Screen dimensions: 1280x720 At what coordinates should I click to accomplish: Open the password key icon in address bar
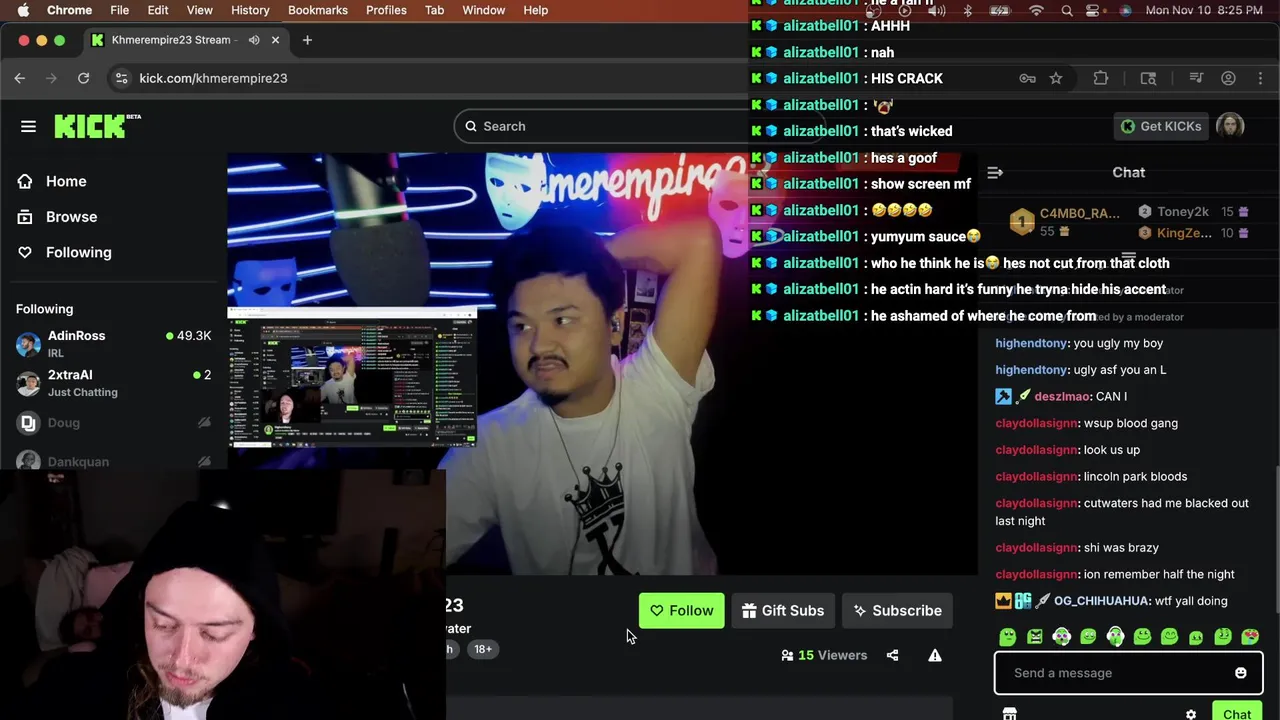(1027, 78)
